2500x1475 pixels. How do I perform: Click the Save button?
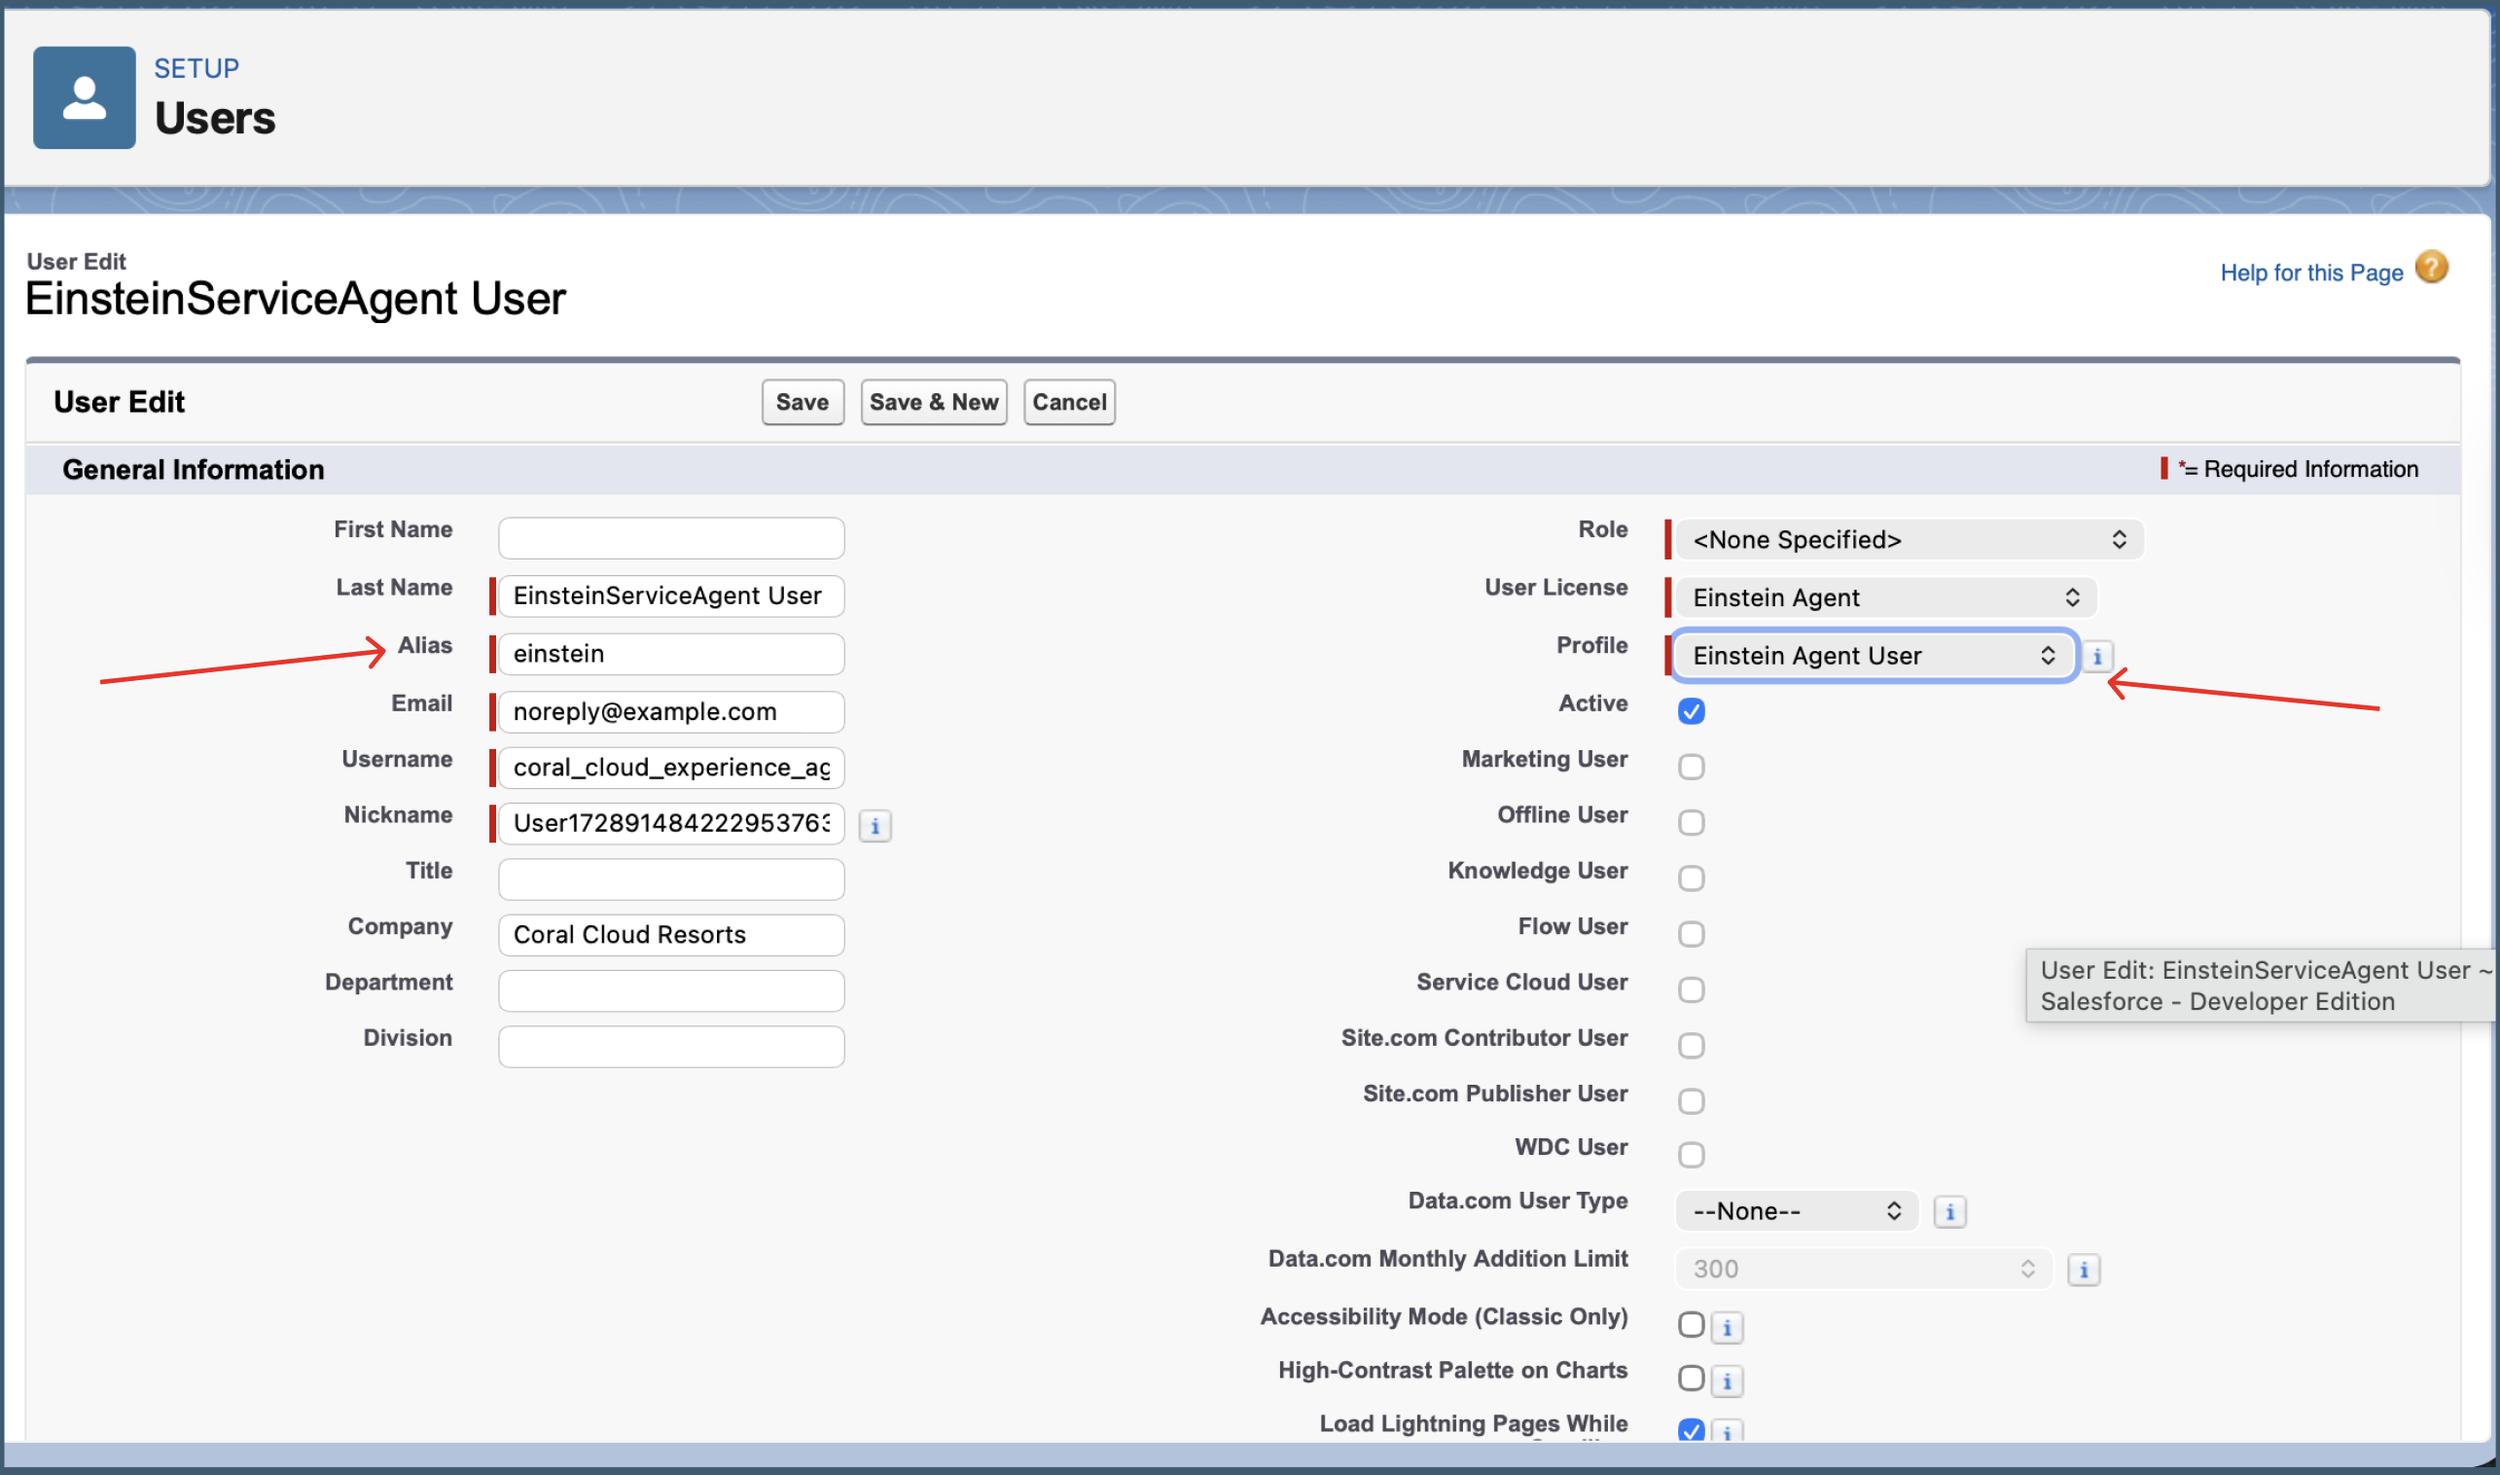(x=802, y=402)
